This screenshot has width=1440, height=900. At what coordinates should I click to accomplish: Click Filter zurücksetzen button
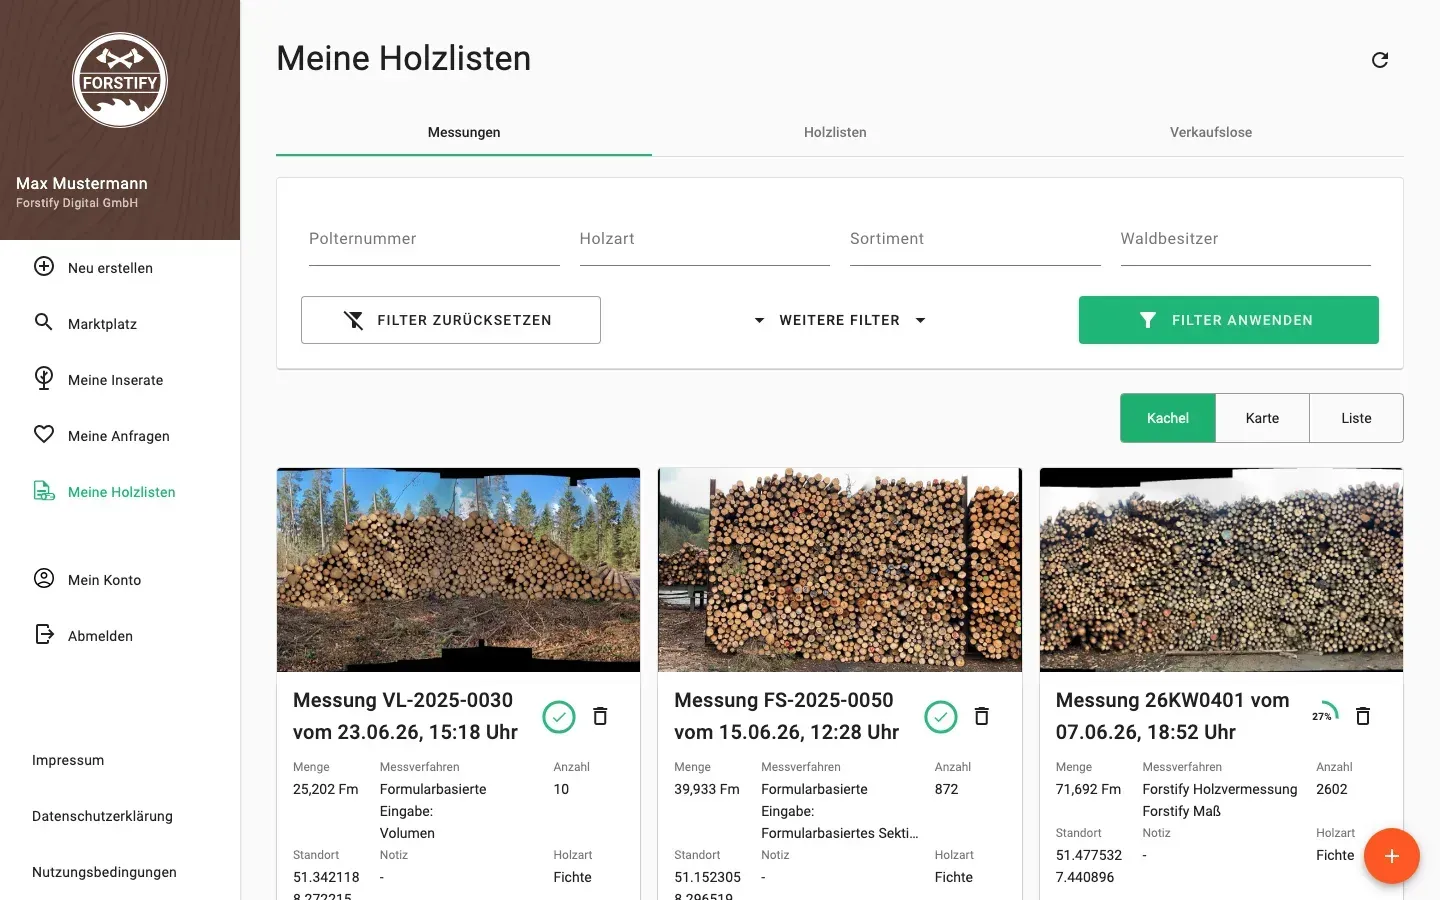(451, 320)
